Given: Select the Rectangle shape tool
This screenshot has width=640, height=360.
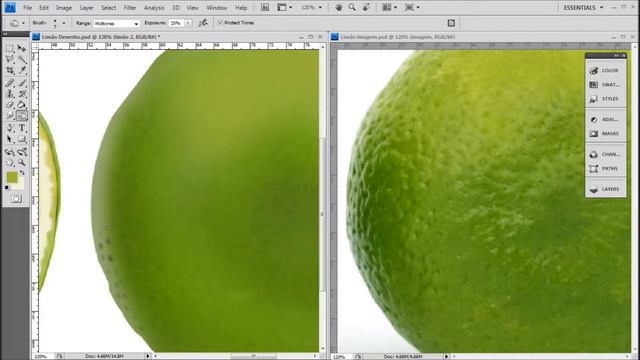Looking at the screenshot, I should (22, 140).
